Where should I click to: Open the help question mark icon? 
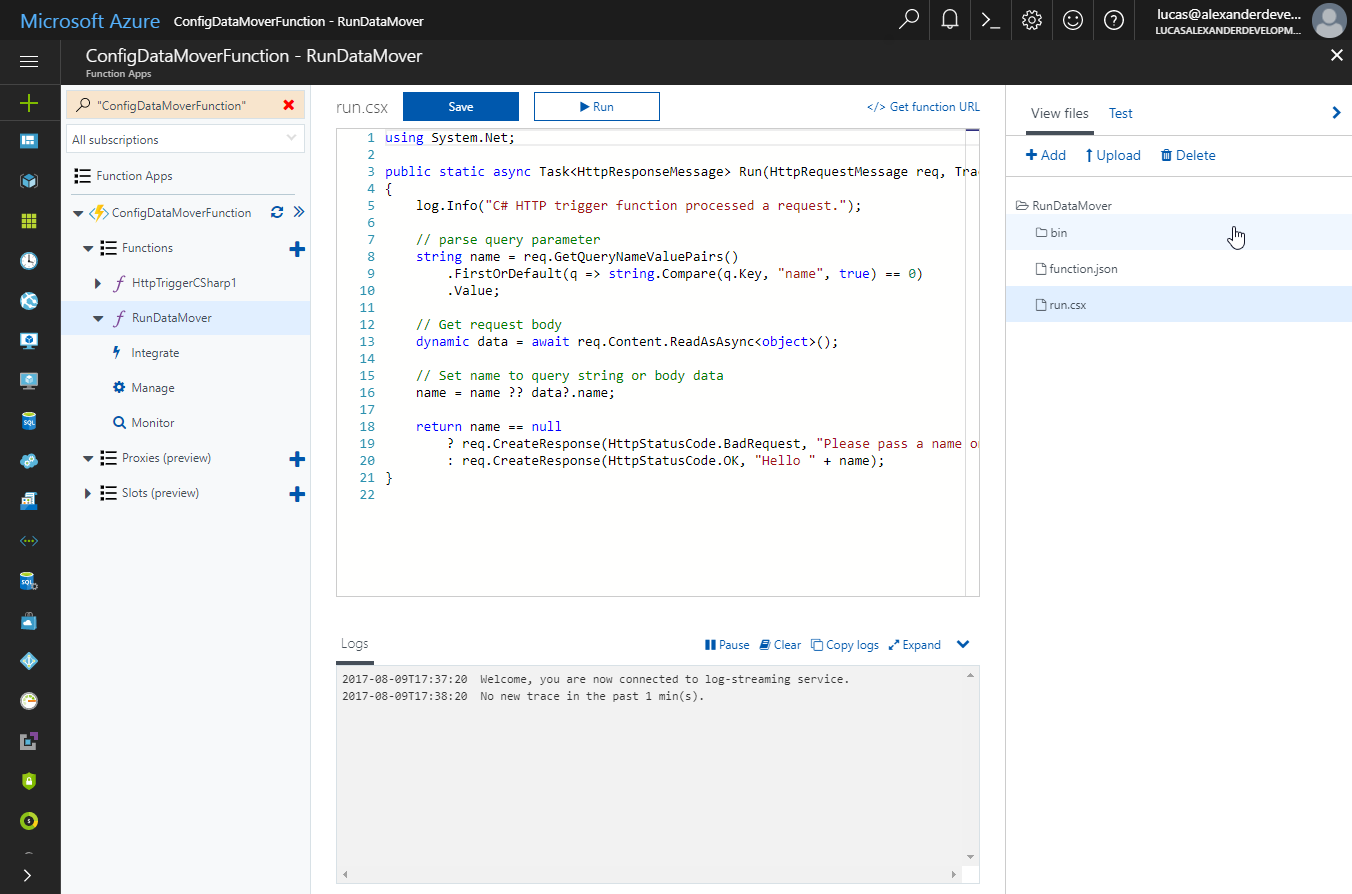coord(1114,20)
